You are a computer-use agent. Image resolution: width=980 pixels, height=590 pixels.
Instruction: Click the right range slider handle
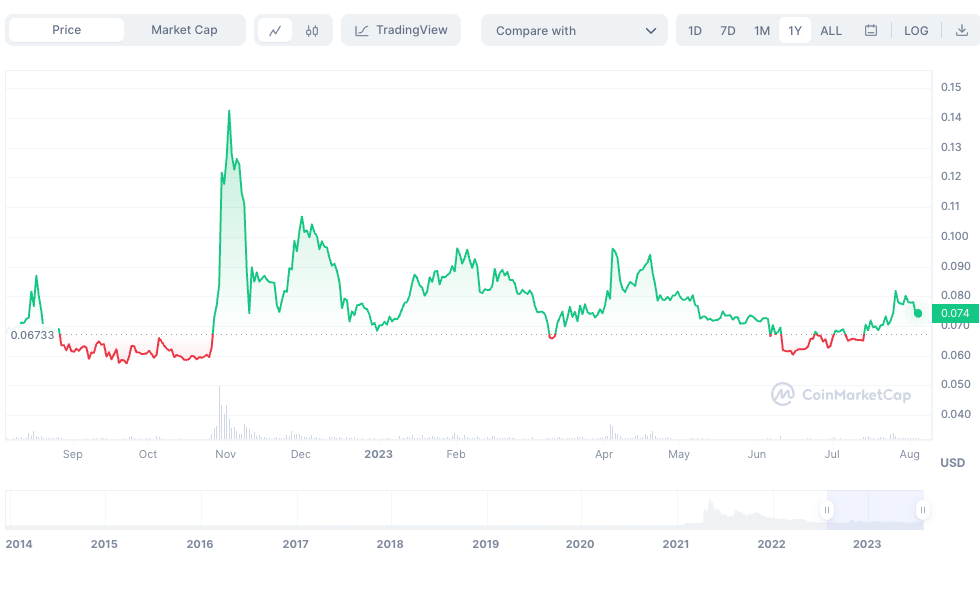coord(922,510)
